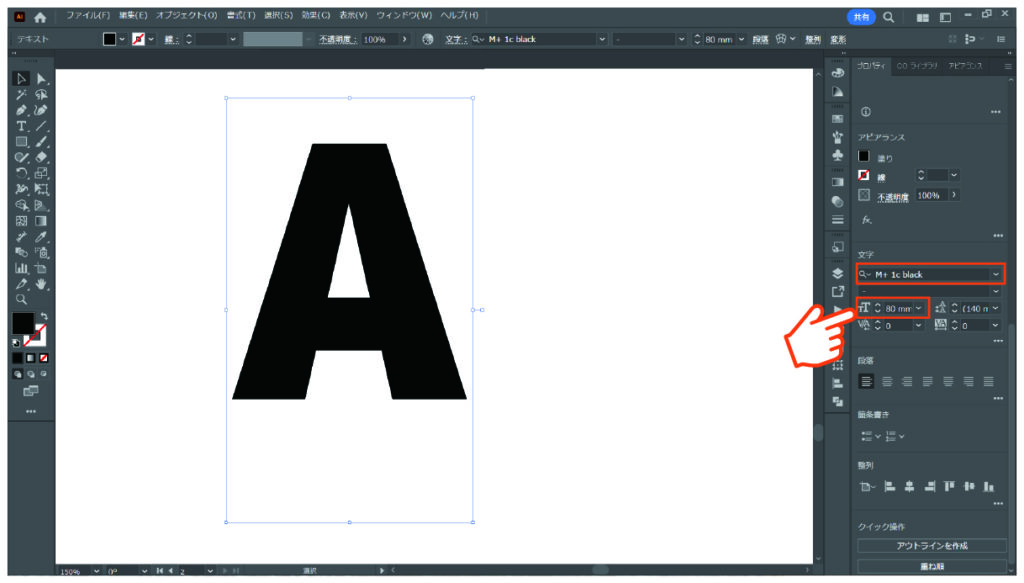Open the 効果(C) menu
Screen dimensions: 1024x583
point(315,15)
